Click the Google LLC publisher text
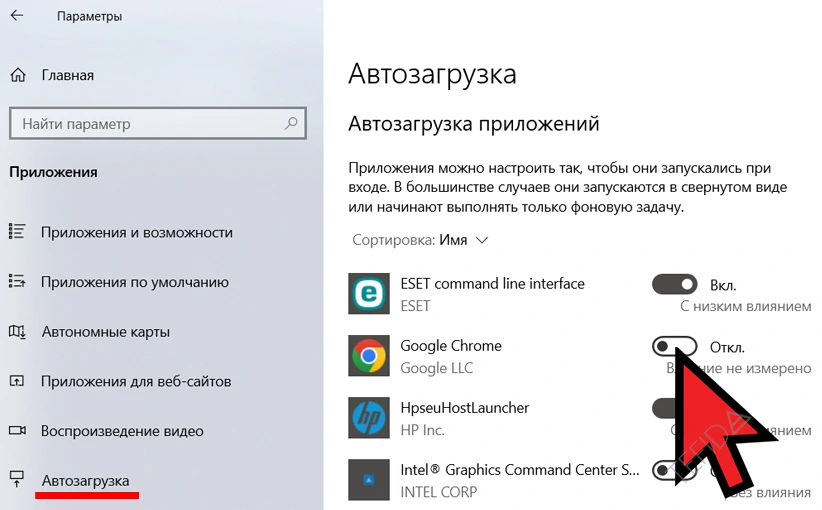Image resolution: width=822 pixels, height=510 pixels. [x=436, y=368]
